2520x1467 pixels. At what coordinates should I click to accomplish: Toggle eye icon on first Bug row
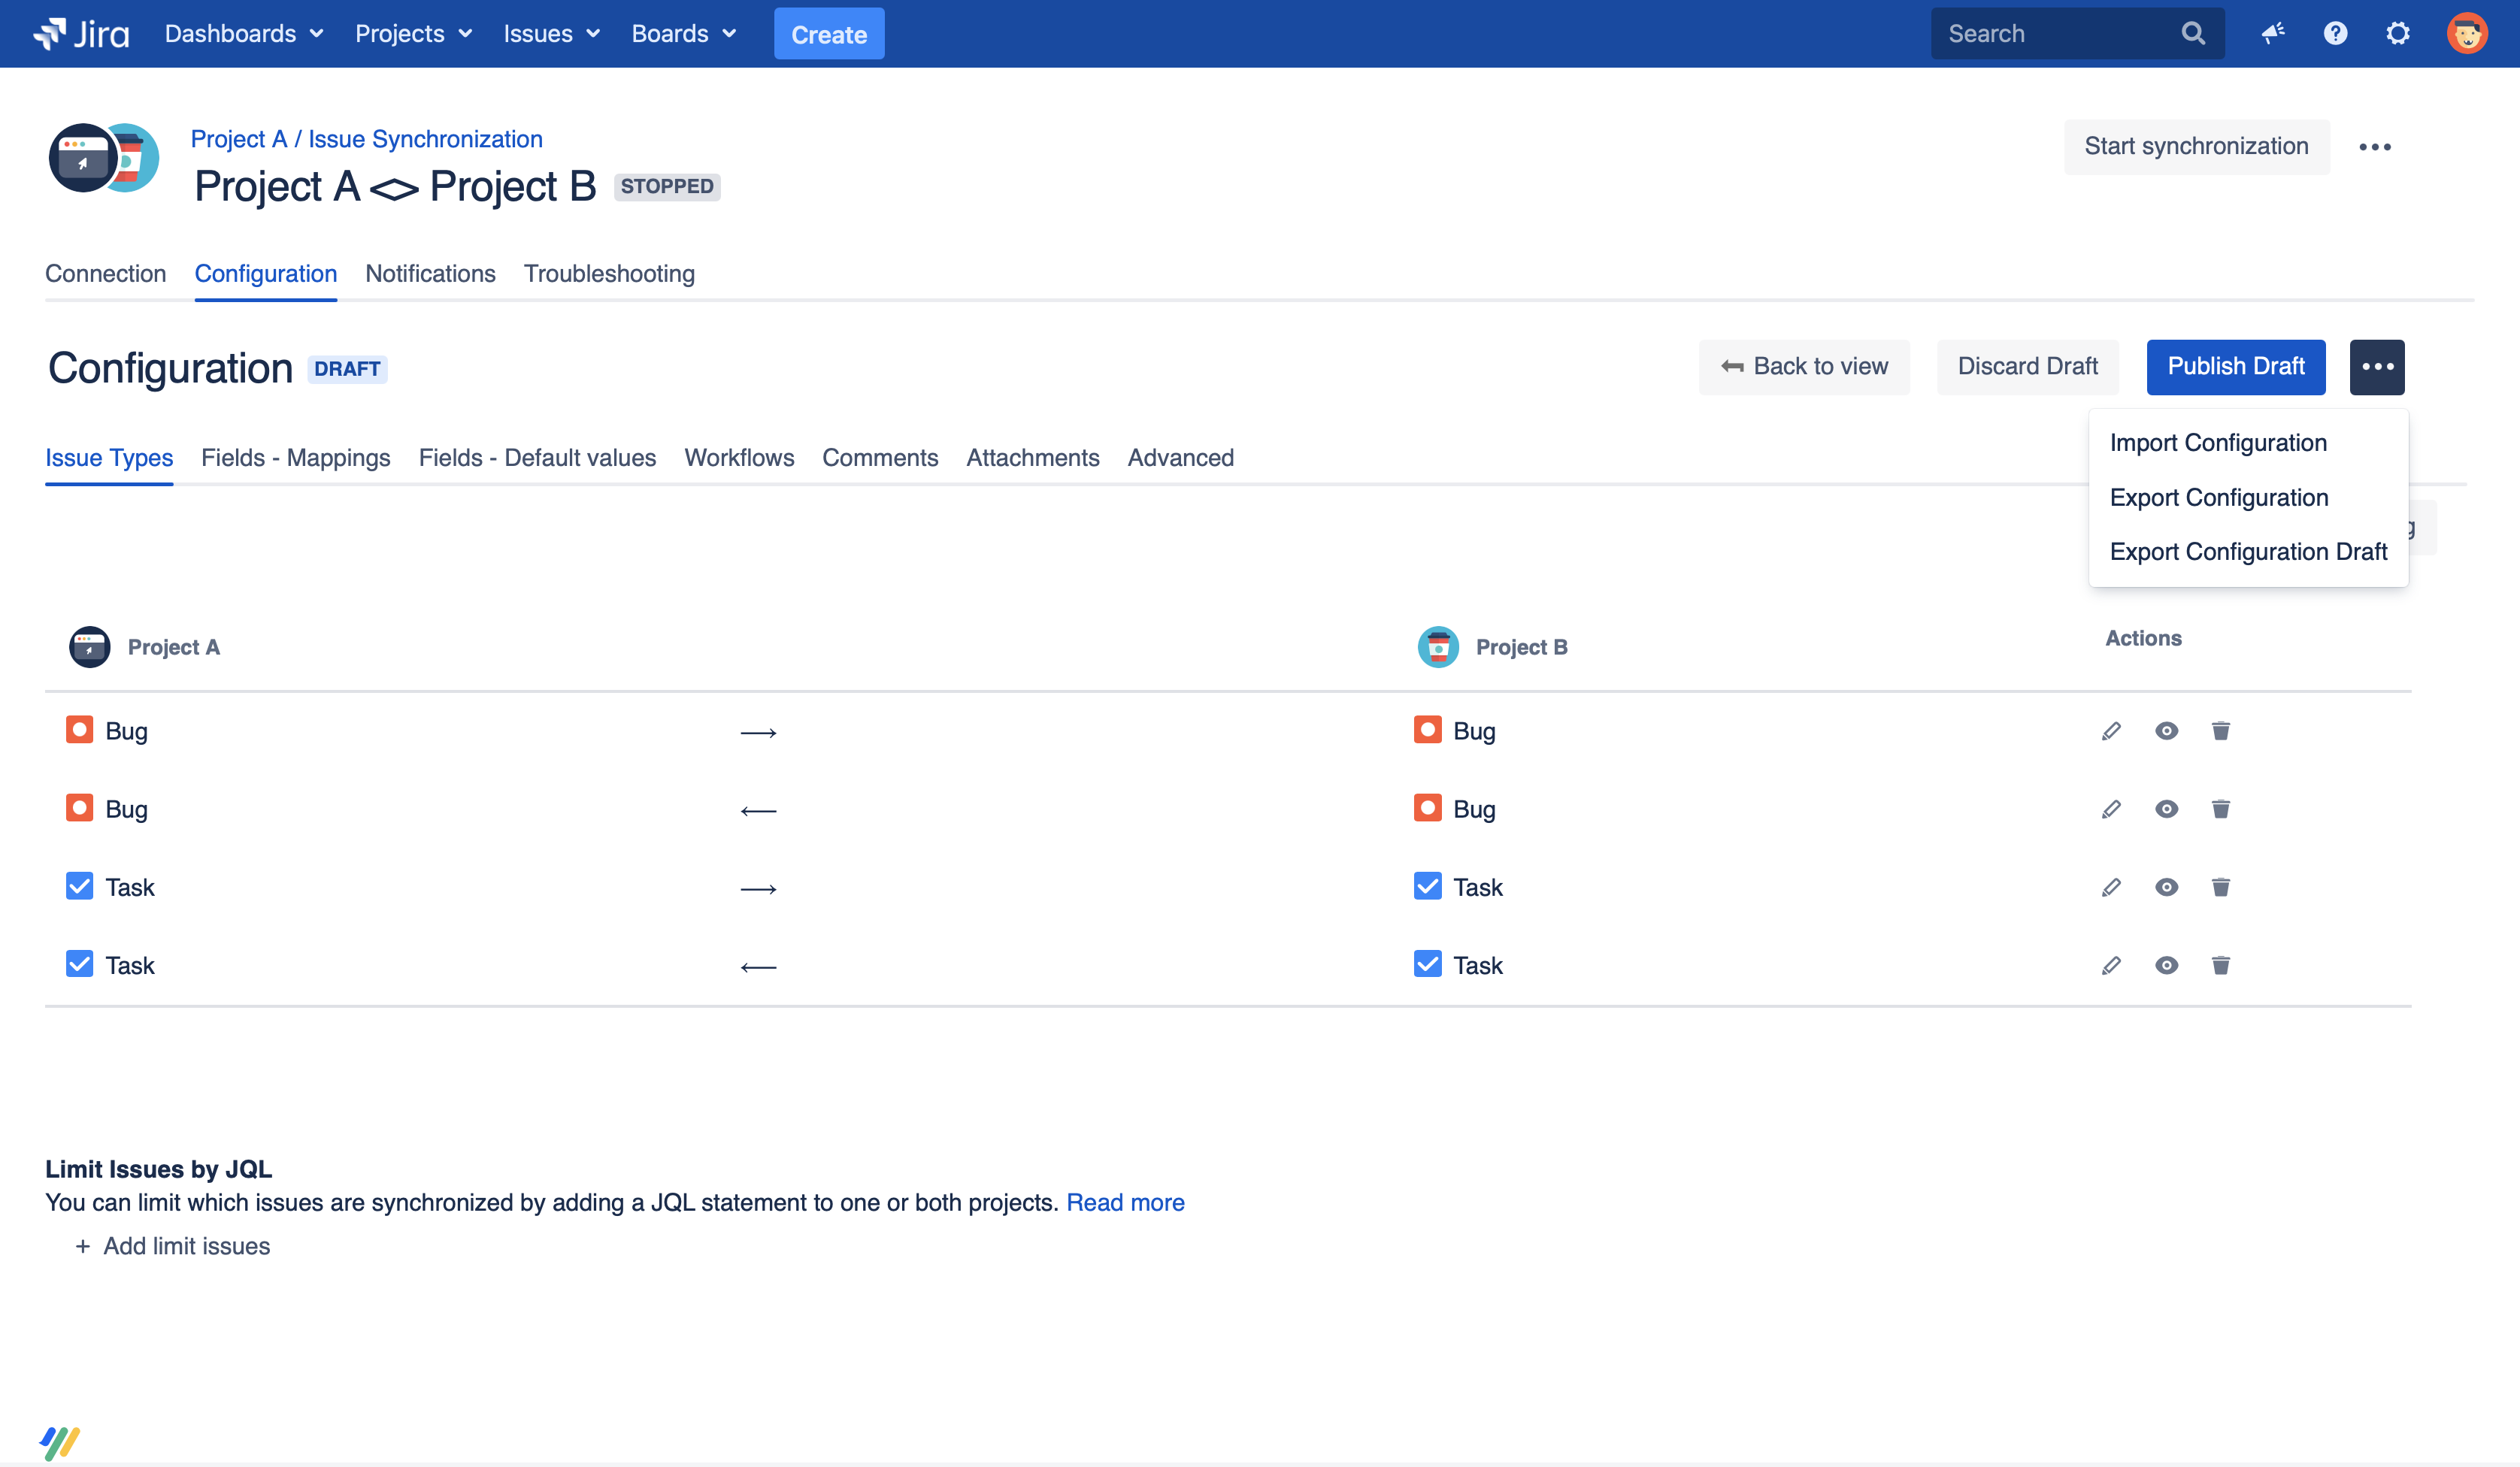[2166, 731]
